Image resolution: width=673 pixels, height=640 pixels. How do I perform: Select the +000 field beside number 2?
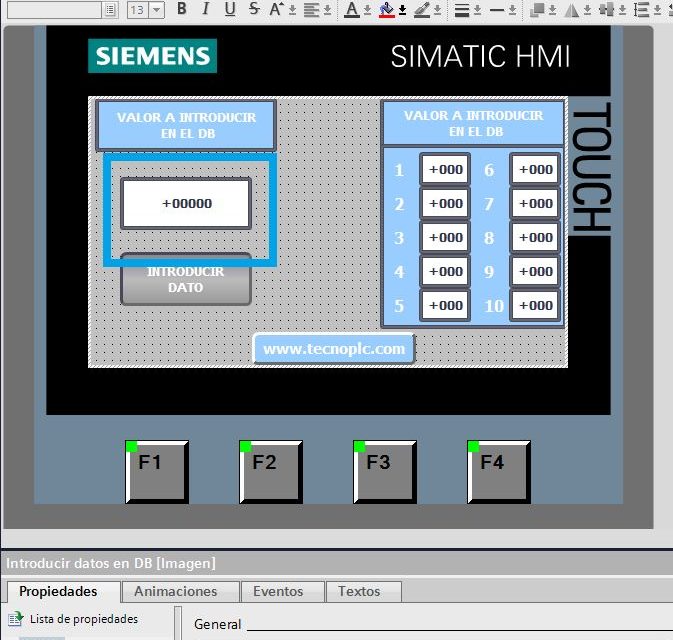(x=445, y=203)
